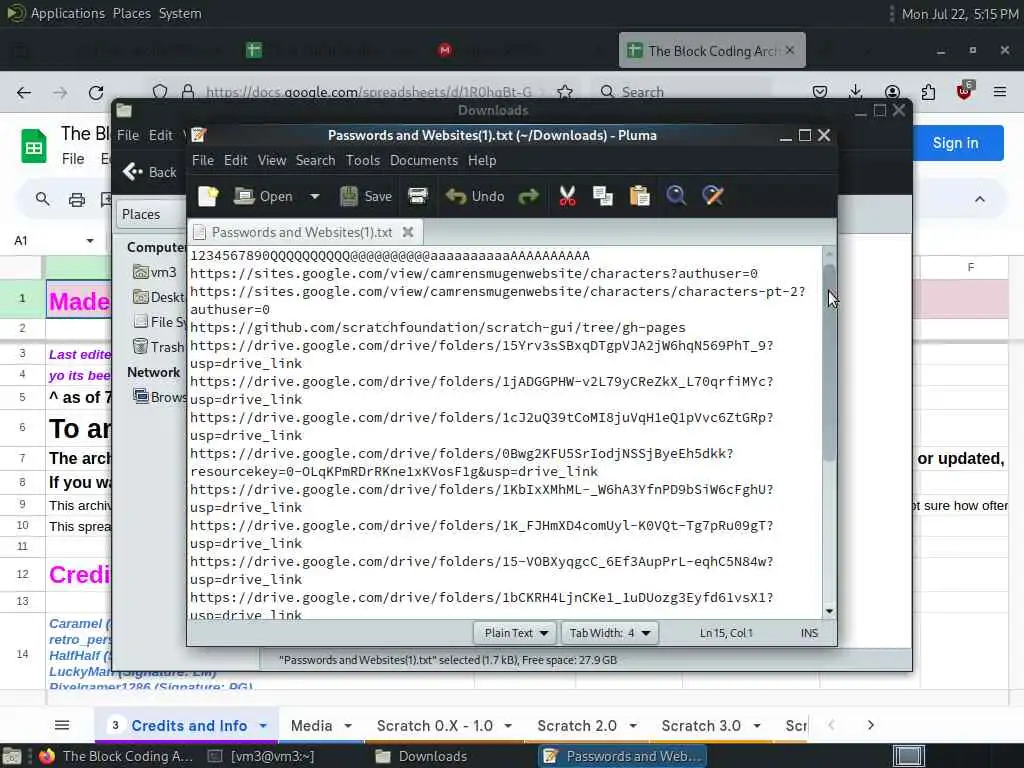
Task: Open Firefox extensions puzzle icon
Action: point(928,92)
